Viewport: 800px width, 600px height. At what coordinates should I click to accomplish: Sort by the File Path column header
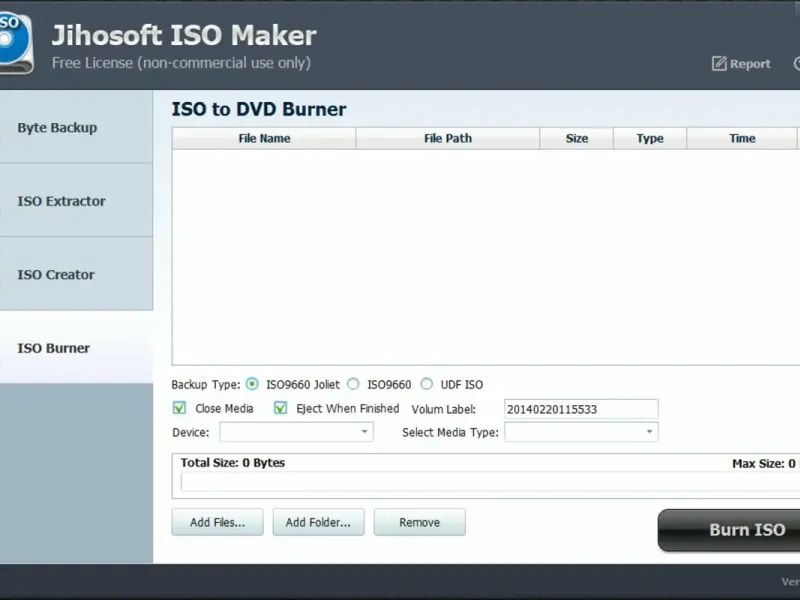[448, 139]
